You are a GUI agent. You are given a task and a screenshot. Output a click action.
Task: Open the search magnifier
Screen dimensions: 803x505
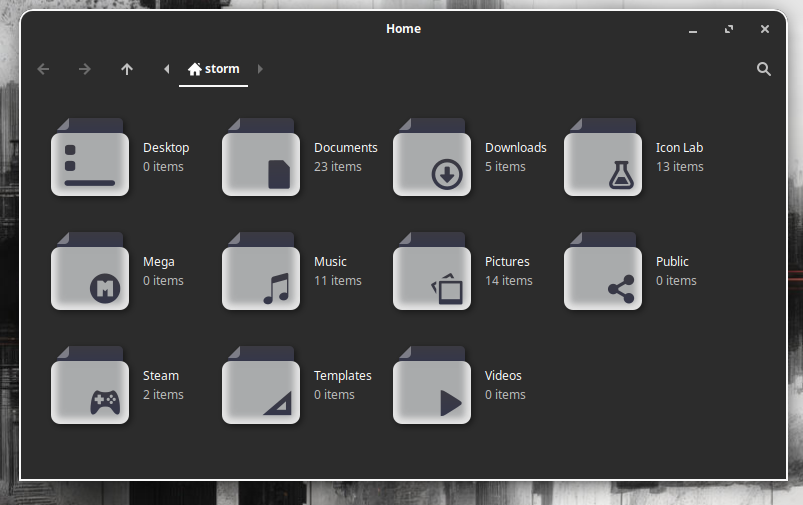[x=764, y=69]
